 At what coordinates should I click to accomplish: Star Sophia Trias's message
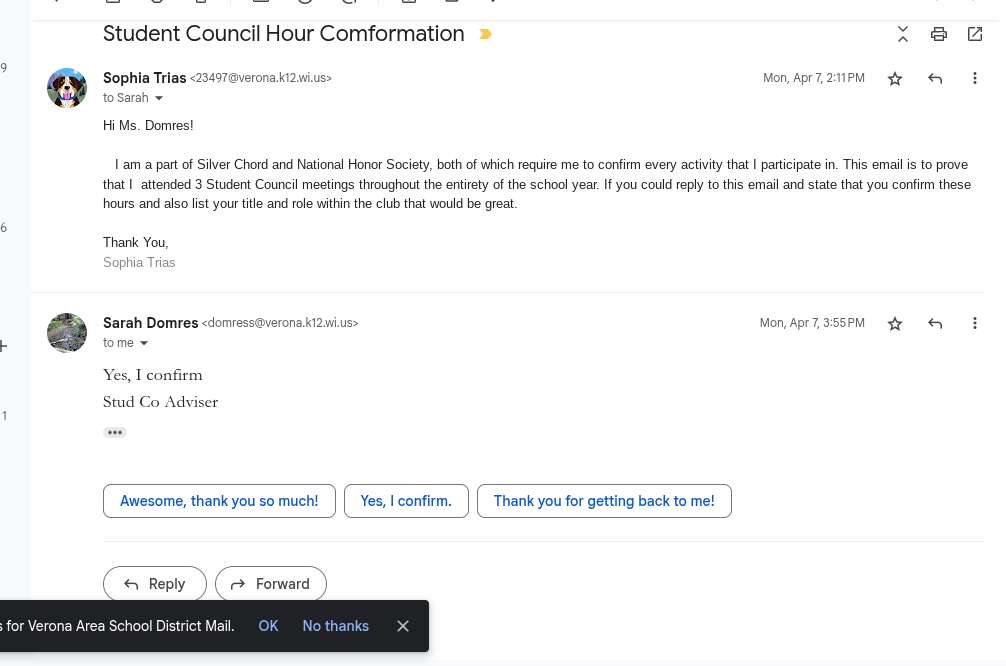point(895,78)
